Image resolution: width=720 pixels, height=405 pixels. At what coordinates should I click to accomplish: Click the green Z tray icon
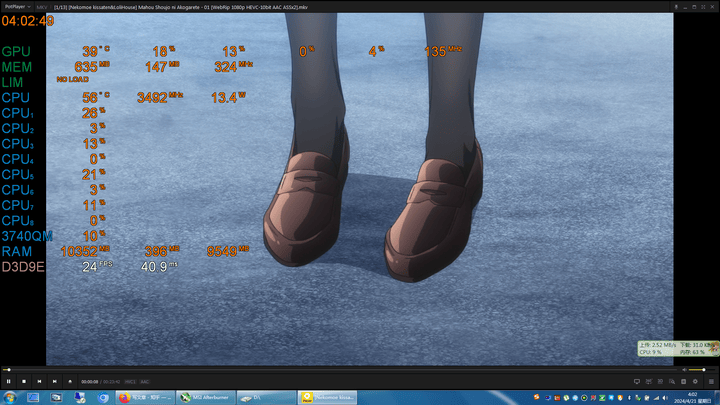click(602, 398)
